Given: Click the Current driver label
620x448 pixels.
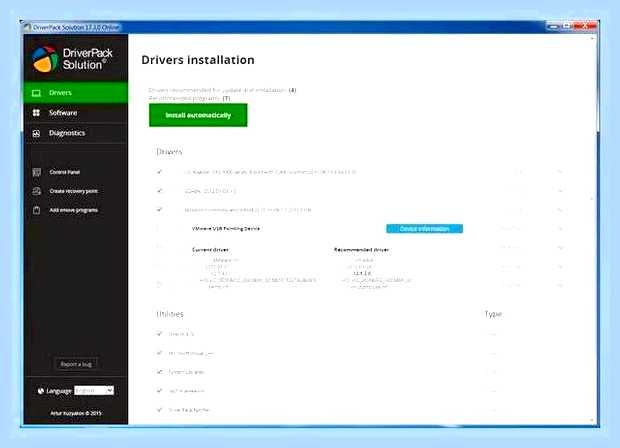Looking at the screenshot, I should pos(210,250).
